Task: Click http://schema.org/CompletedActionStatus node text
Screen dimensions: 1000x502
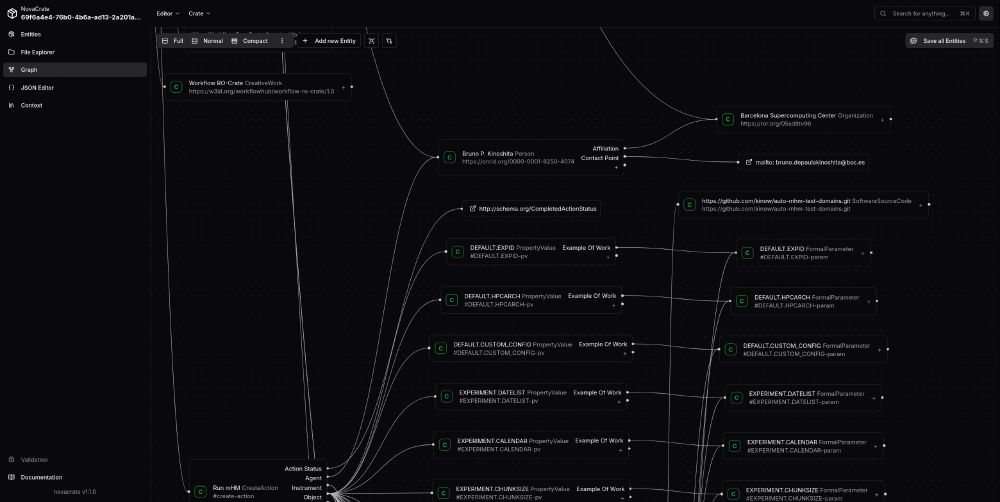Action: 538,209
